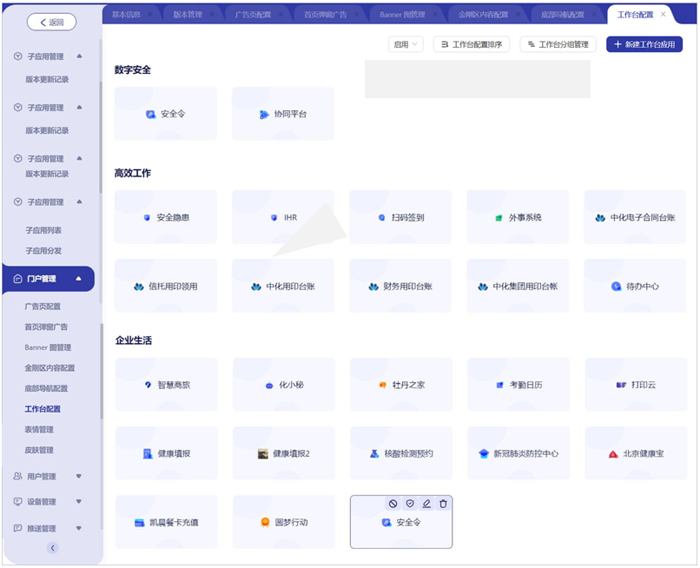Image resolution: width=700 pixels, height=568 pixels.
Task: Click the 打印云 app card
Action: (x=635, y=384)
